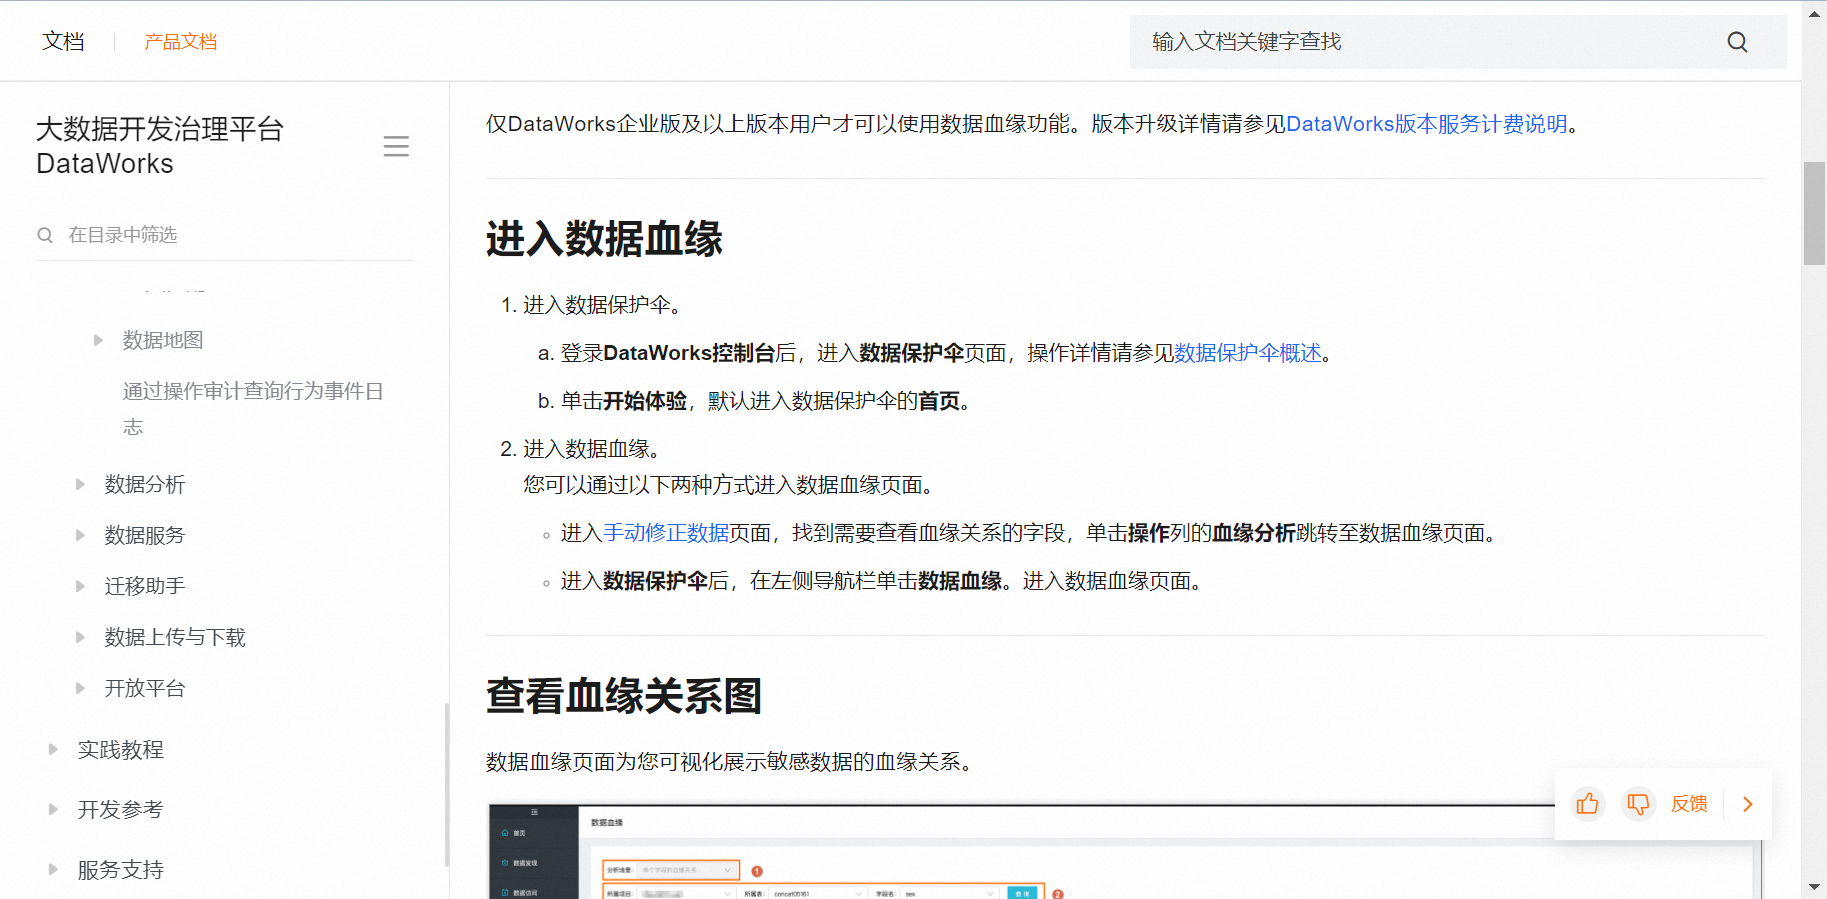Open the 文档 top navigation item
The height and width of the screenshot is (899, 1827).
click(x=63, y=42)
